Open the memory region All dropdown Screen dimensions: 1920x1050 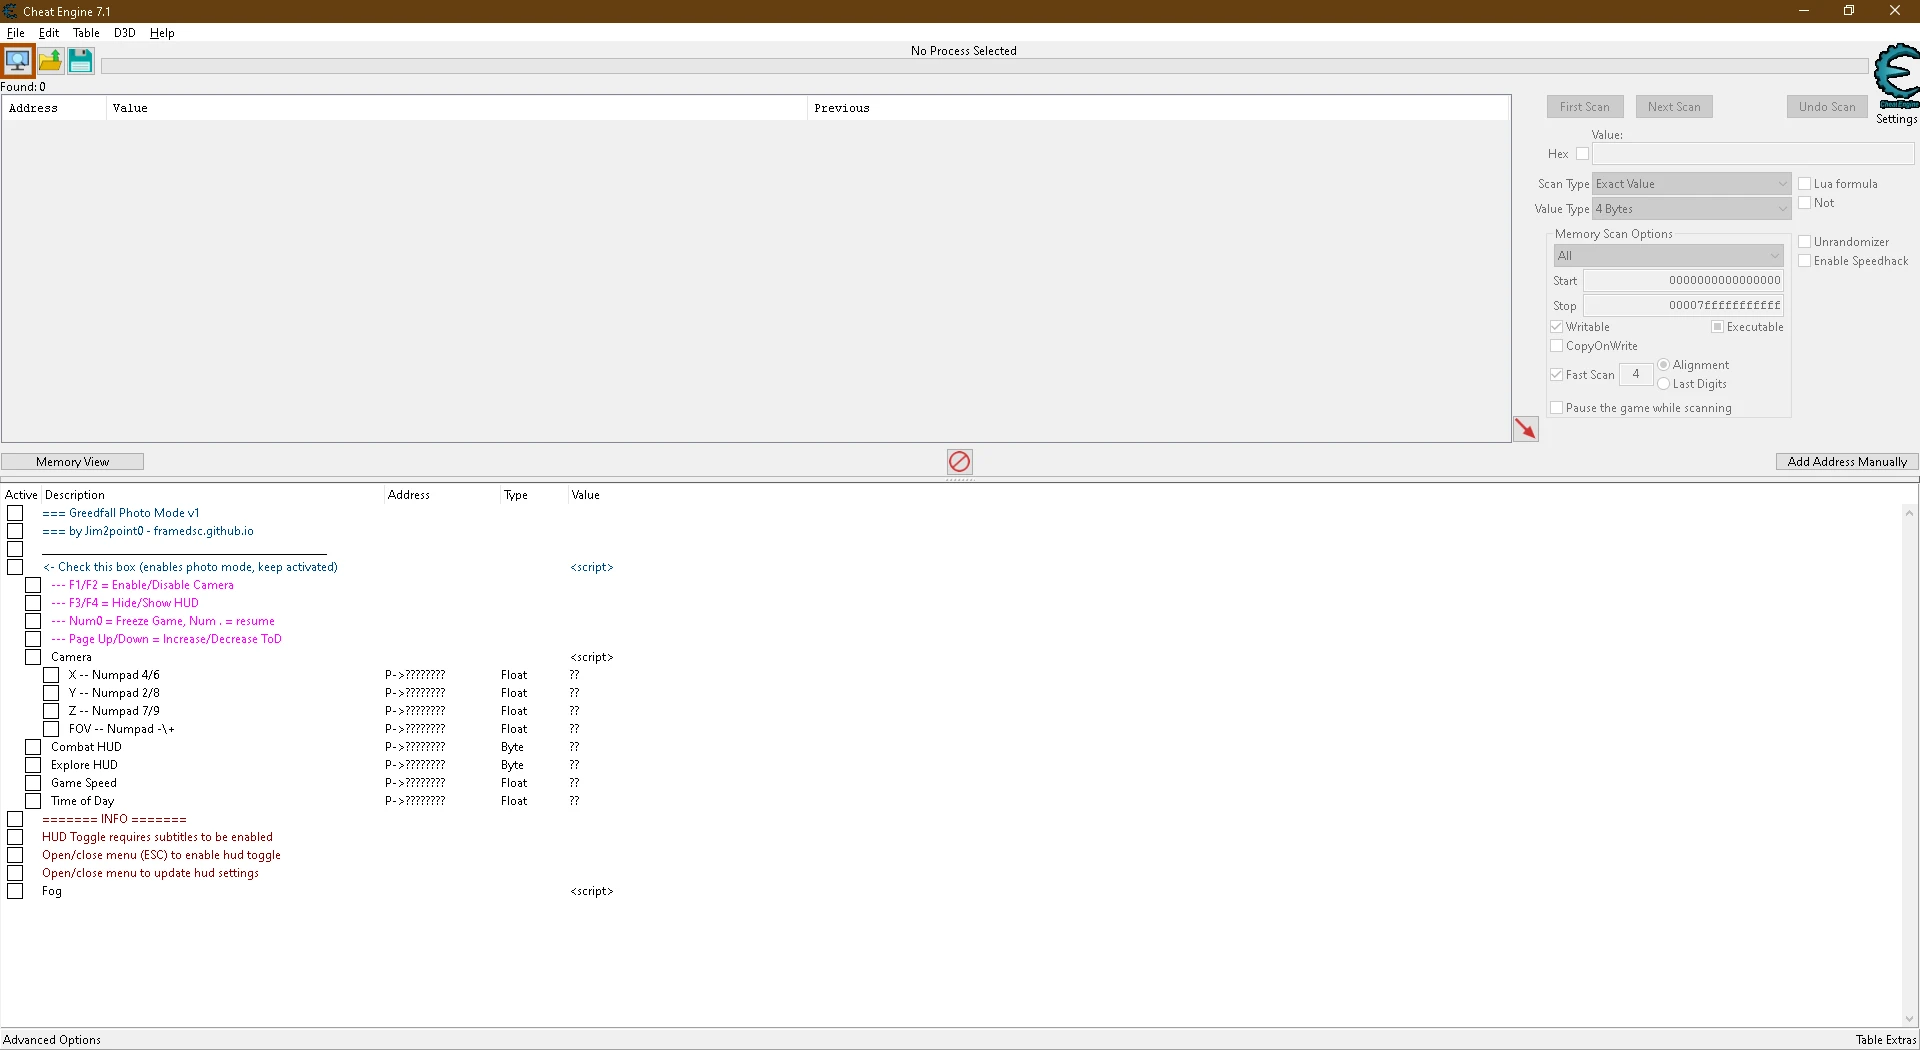click(x=1669, y=256)
